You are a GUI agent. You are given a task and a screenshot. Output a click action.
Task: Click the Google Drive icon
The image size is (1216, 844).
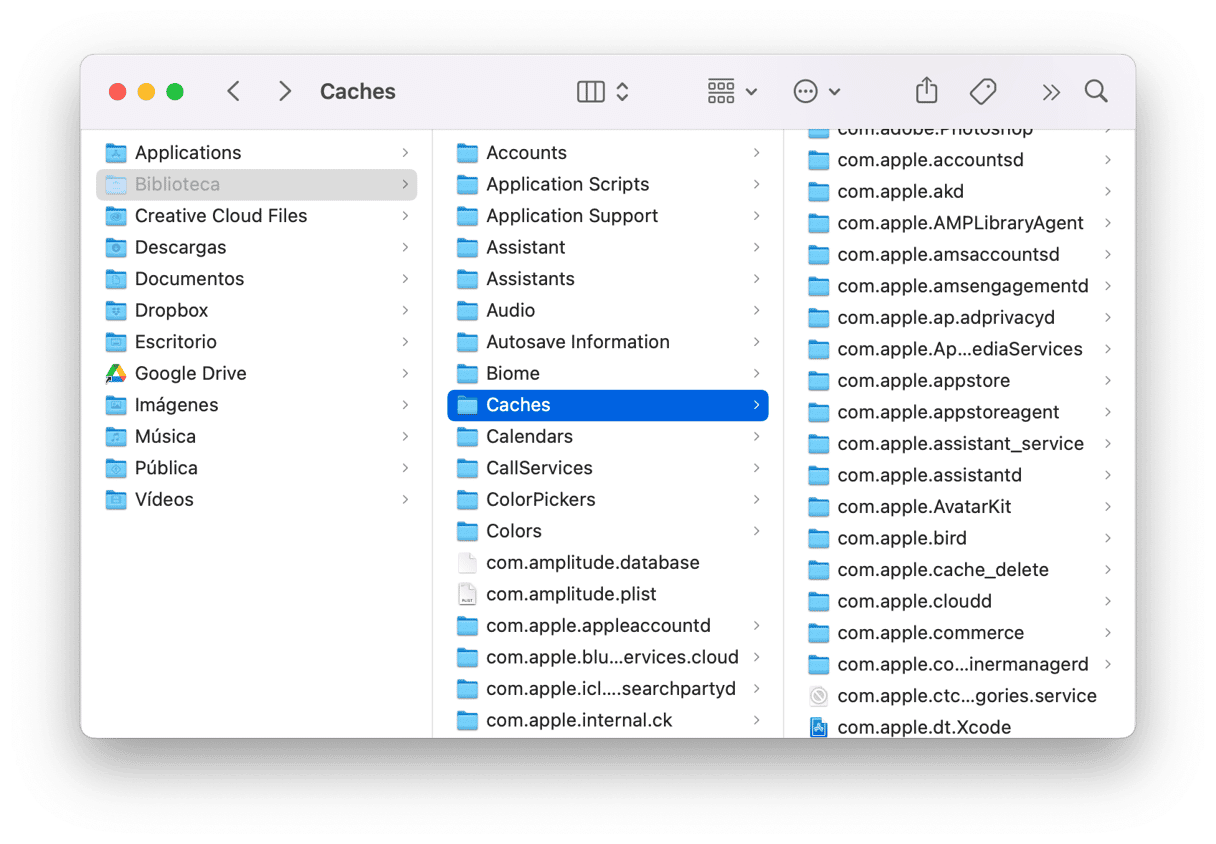pos(117,373)
